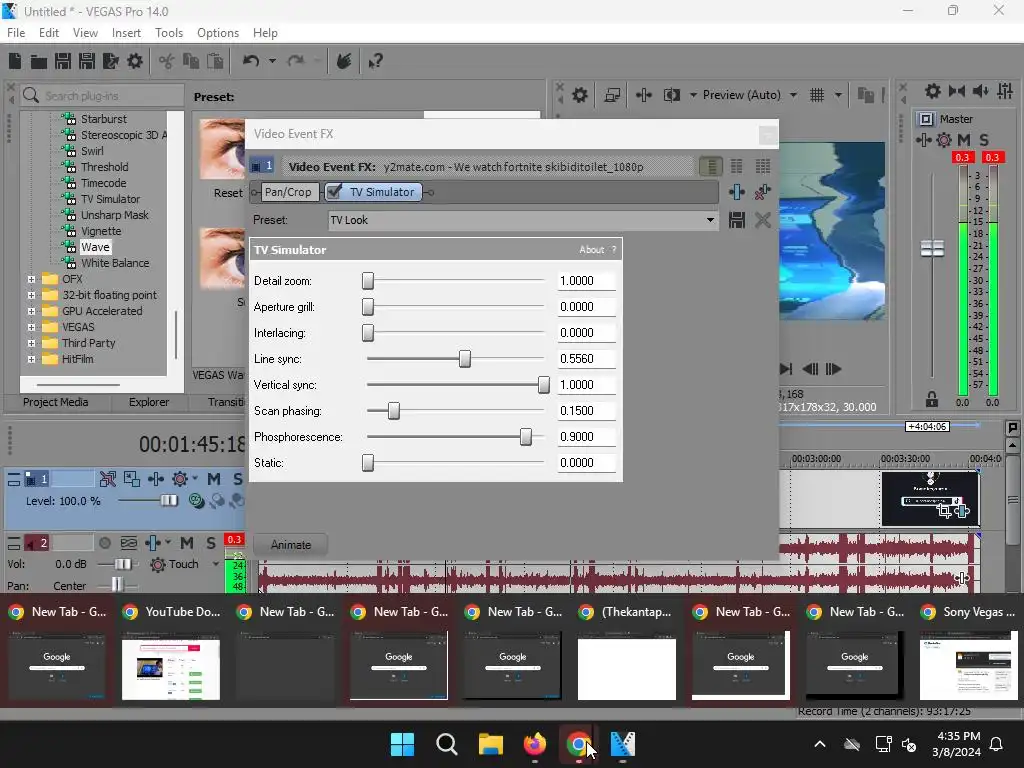Open mixer preferences icon in master panel

[x=1005, y=91]
